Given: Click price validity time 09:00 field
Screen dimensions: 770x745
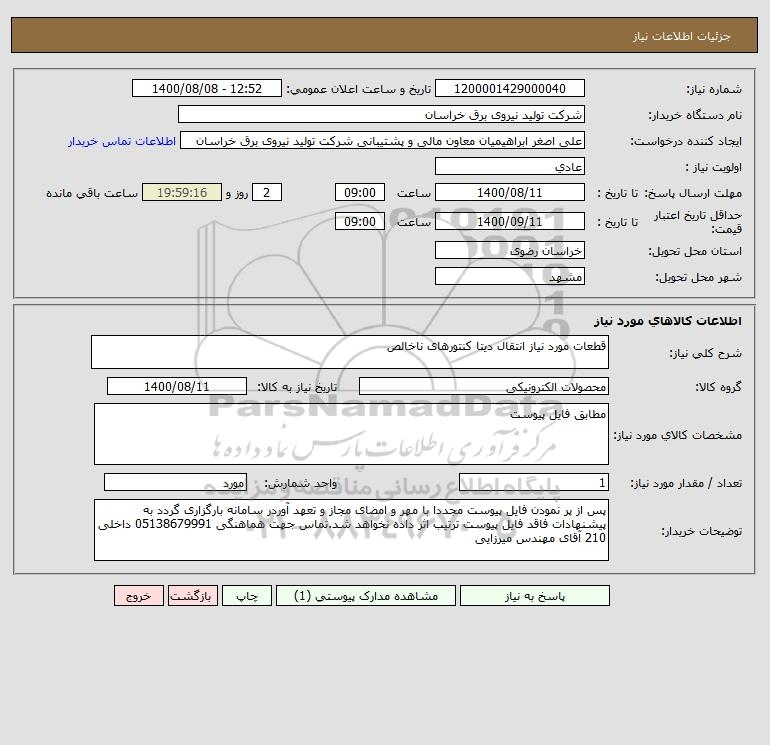Looking at the screenshot, I should pos(360,221).
